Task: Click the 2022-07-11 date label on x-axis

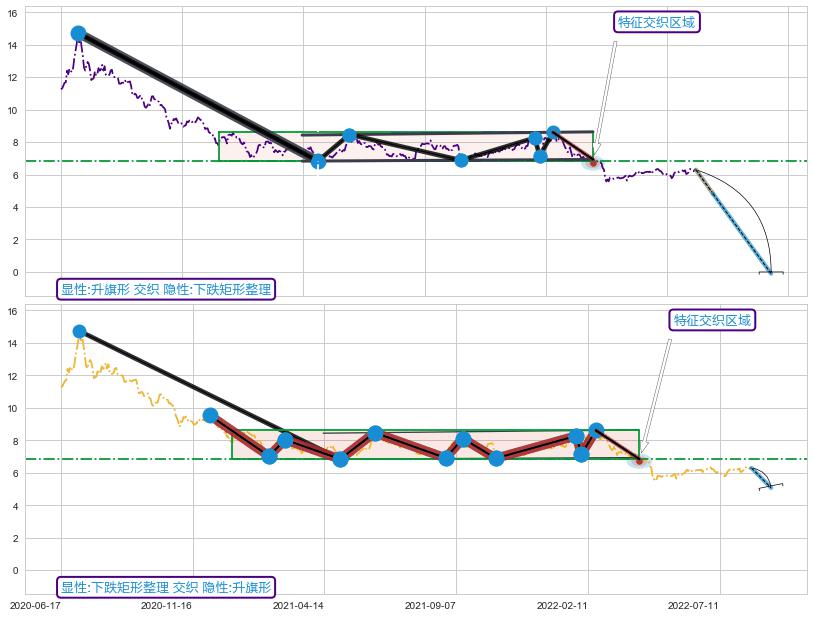Action: (693, 605)
